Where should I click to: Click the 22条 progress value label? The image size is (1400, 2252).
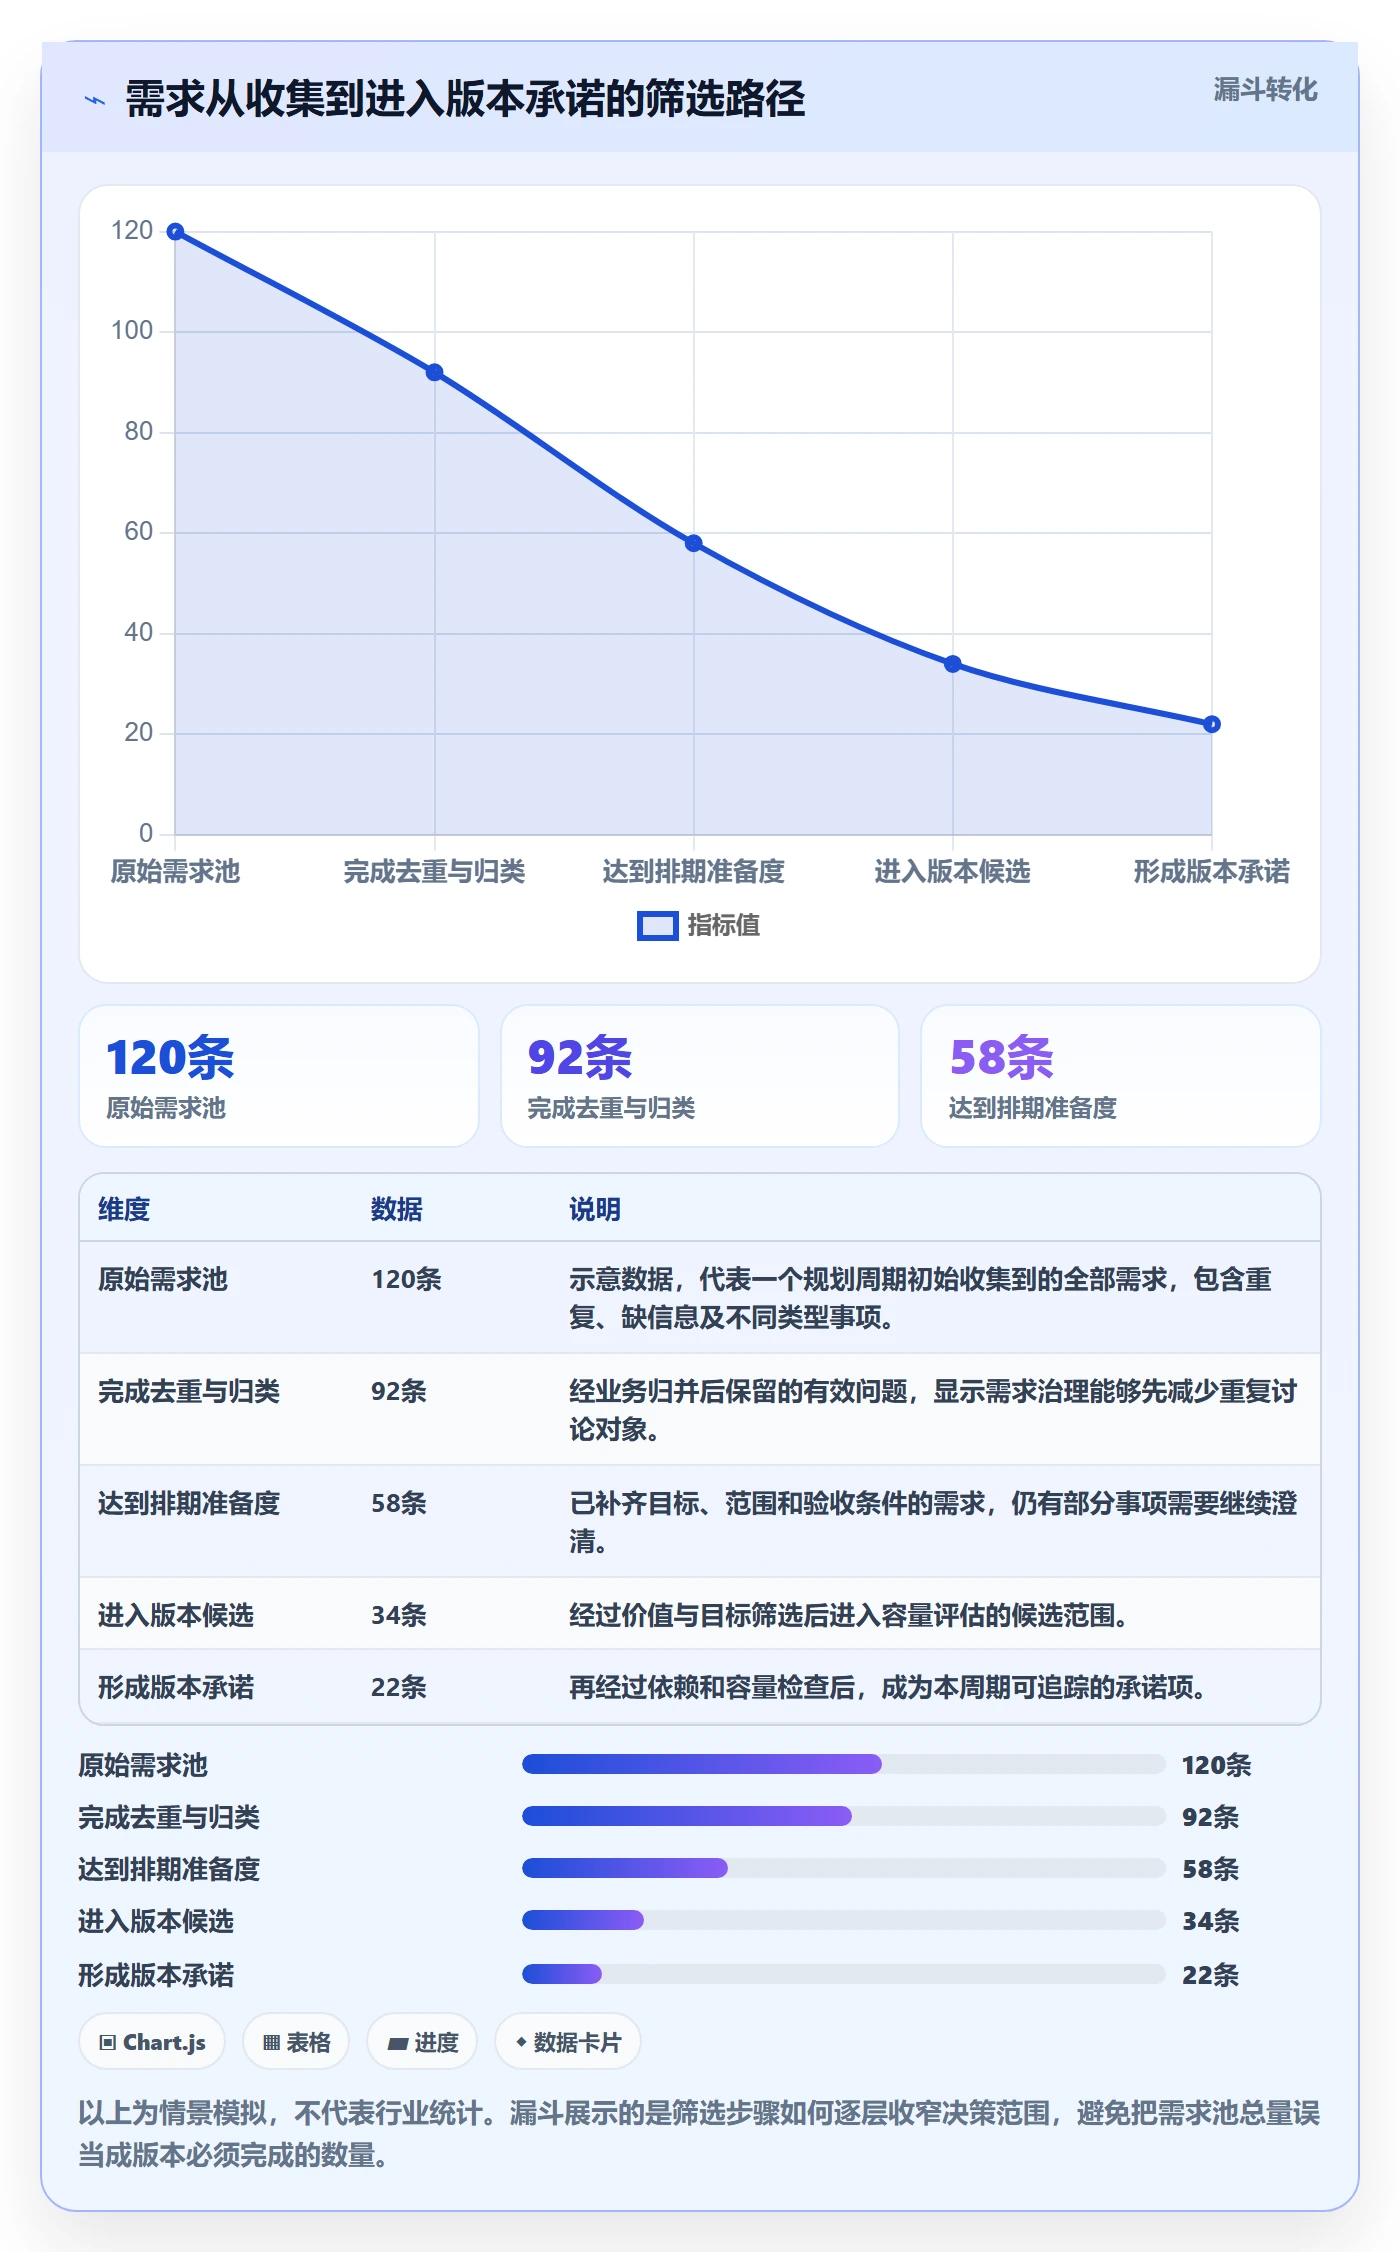point(1210,1975)
